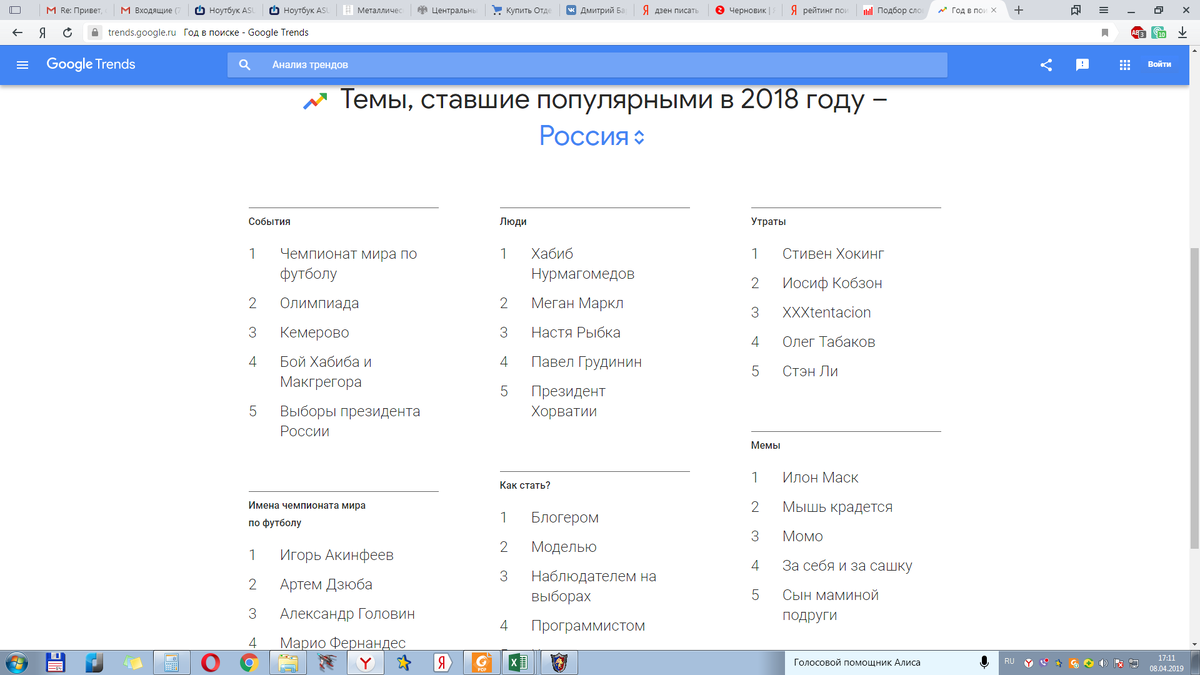This screenshot has height=675, width=1200.
Task: Open the 'Олег Табаков' topic
Action: tap(828, 342)
